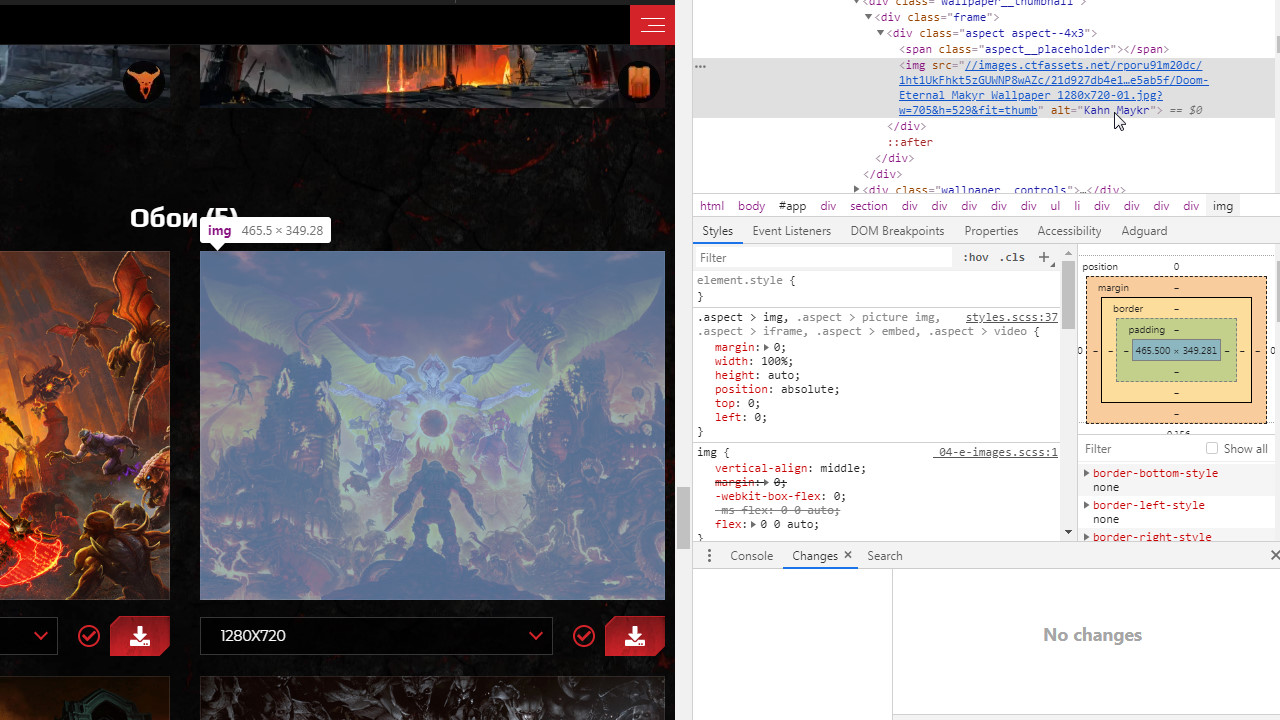Viewport: 1280px width, 720px height.
Task: Toggle the .cls element classes panel
Action: pyautogui.click(x=1013, y=257)
